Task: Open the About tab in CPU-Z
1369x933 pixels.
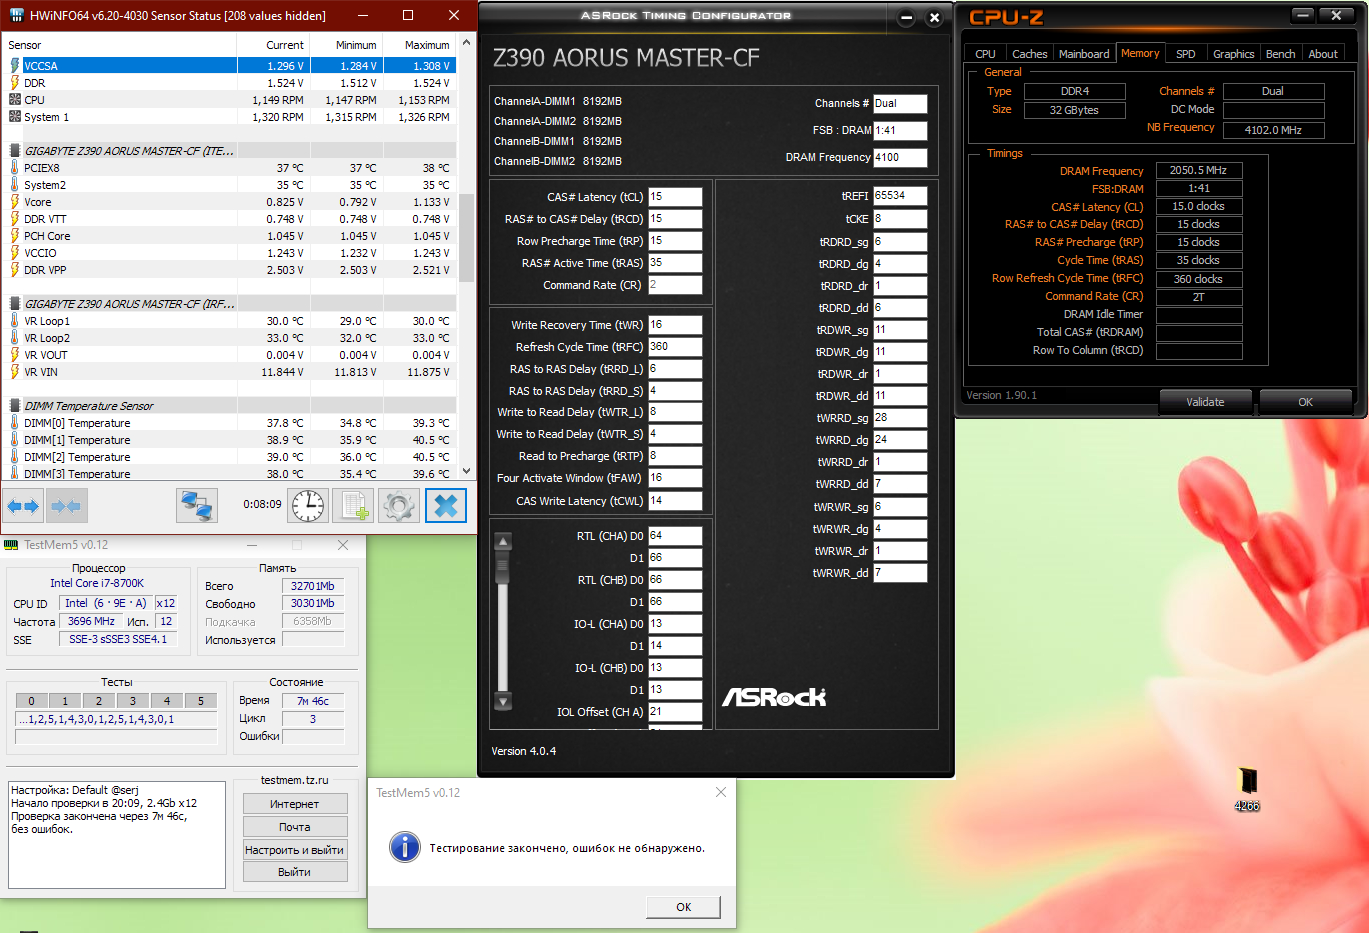Action: (x=1323, y=54)
